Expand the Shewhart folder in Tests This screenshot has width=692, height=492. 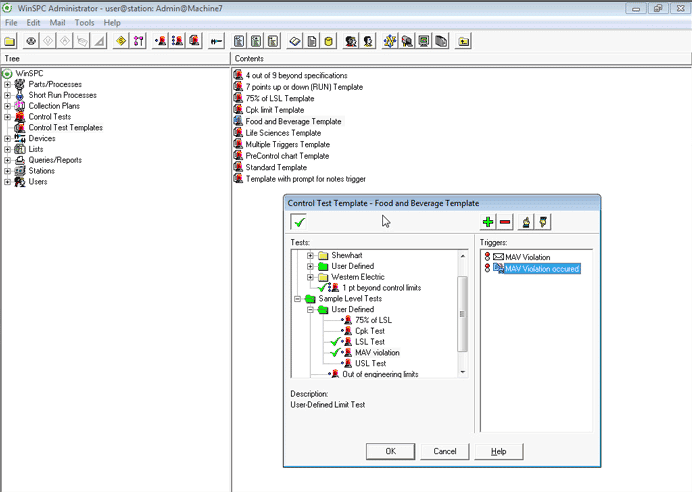(311, 255)
